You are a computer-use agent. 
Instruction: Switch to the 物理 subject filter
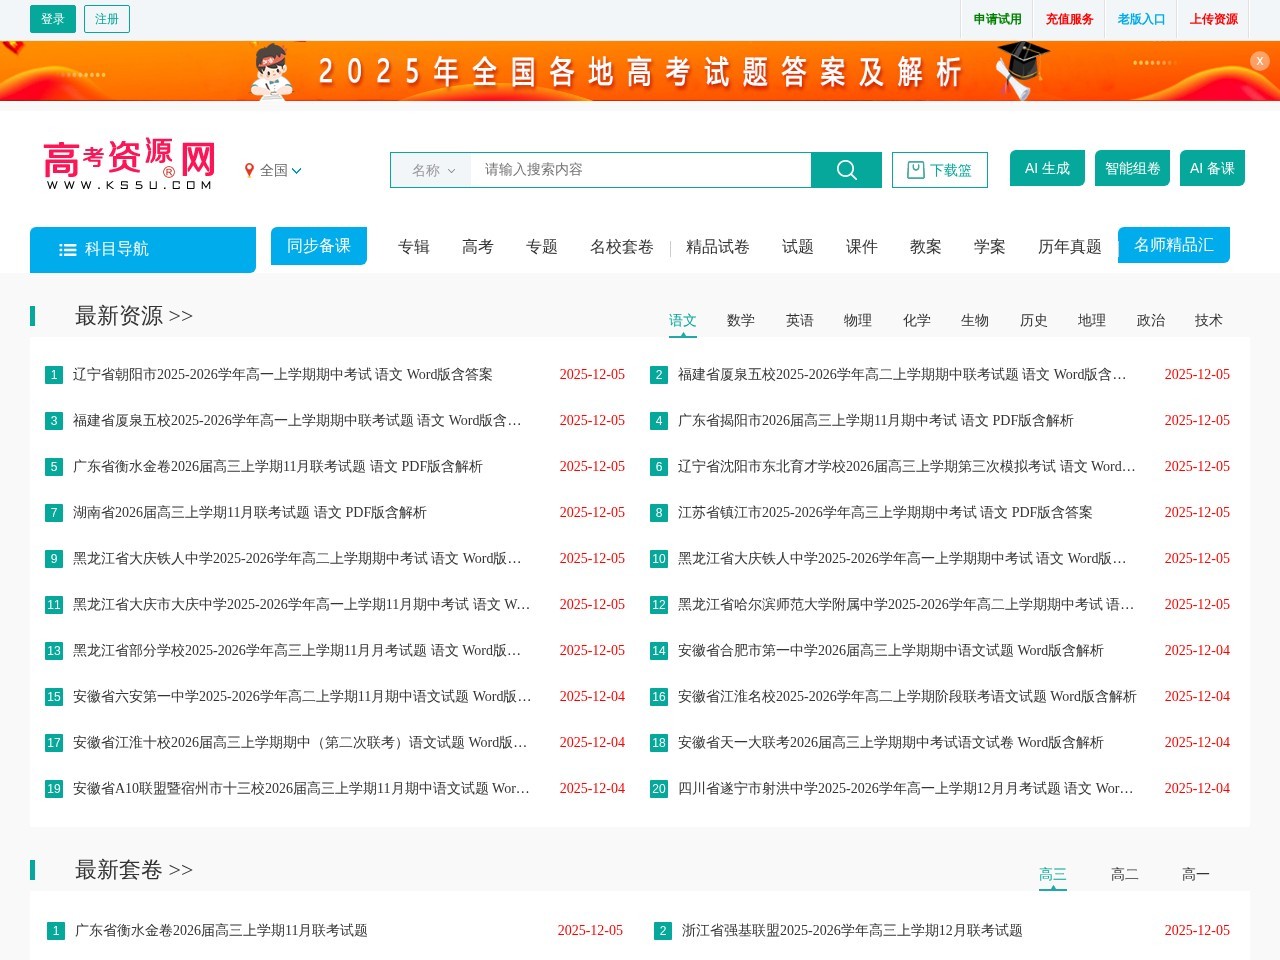click(x=858, y=320)
